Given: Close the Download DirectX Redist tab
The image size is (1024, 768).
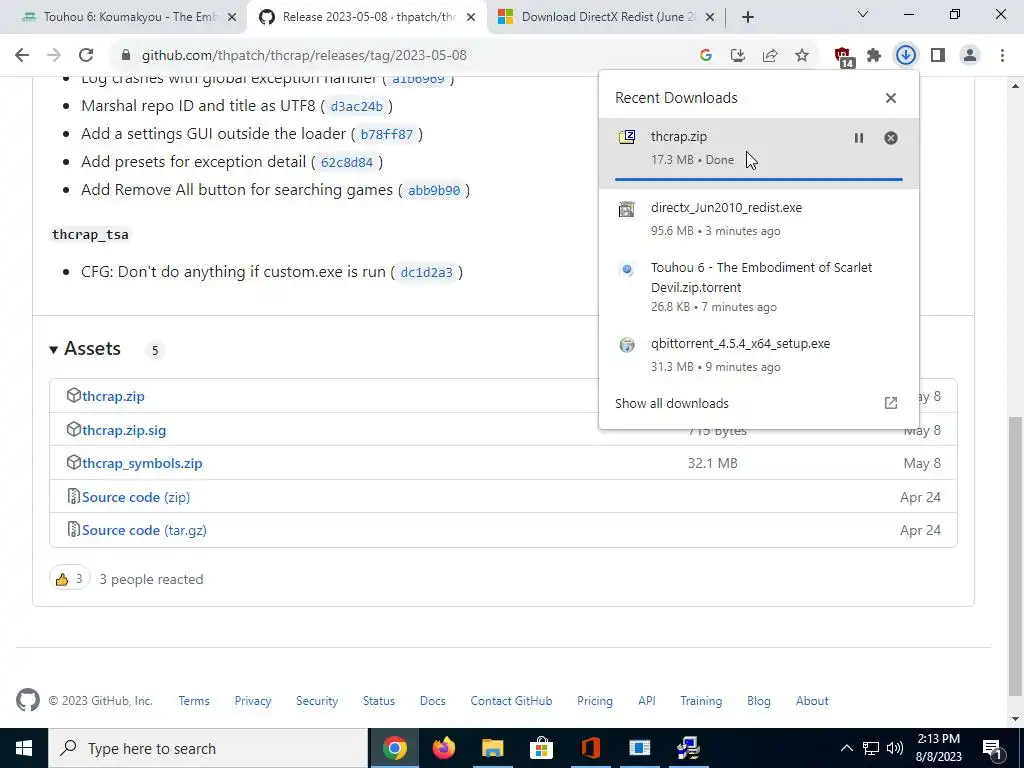Looking at the screenshot, I should click(x=711, y=17).
